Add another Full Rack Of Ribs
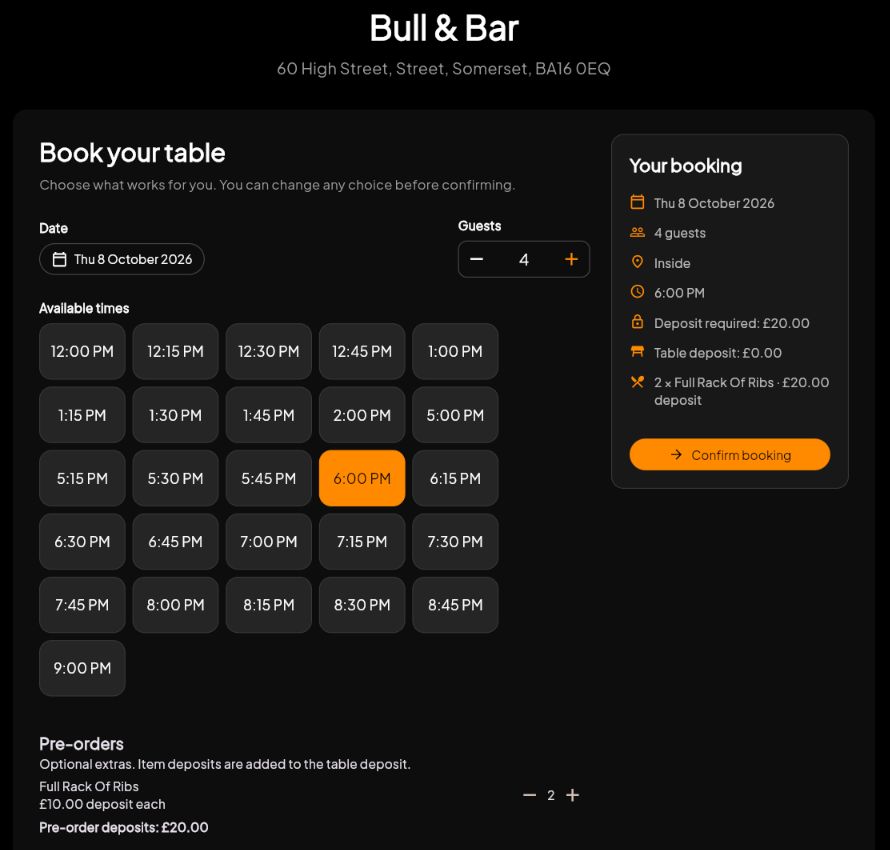 click(x=573, y=795)
